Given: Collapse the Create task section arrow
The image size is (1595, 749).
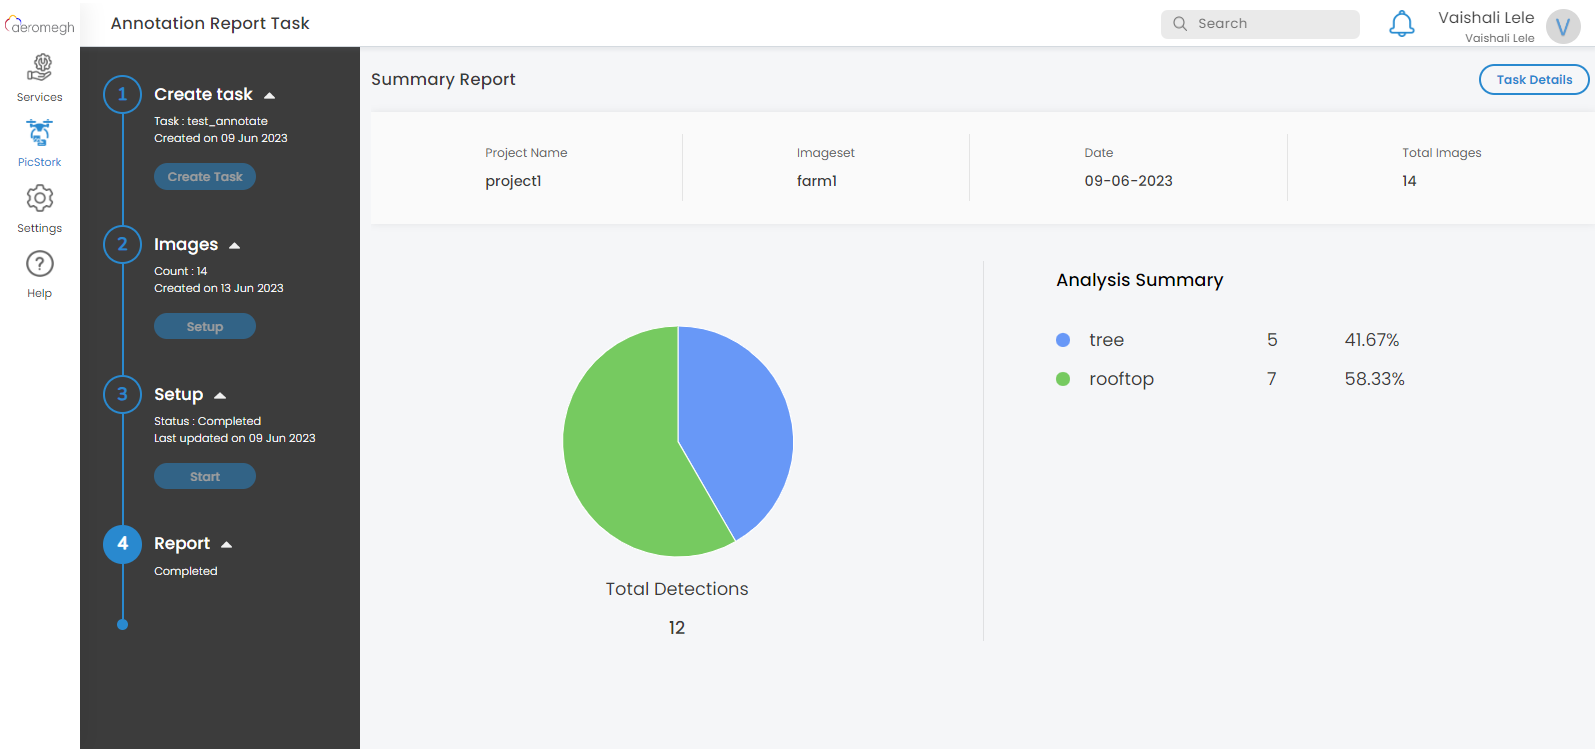Looking at the screenshot, I should [x=269, y=95].
